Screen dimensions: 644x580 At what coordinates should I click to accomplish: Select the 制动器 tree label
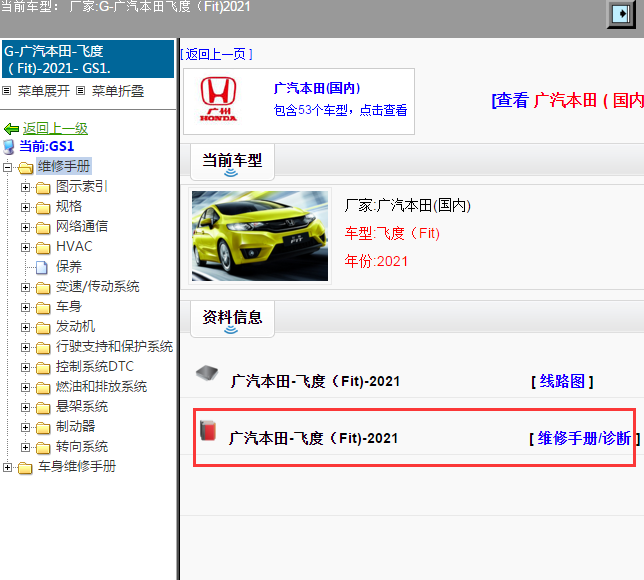point(76,426)
